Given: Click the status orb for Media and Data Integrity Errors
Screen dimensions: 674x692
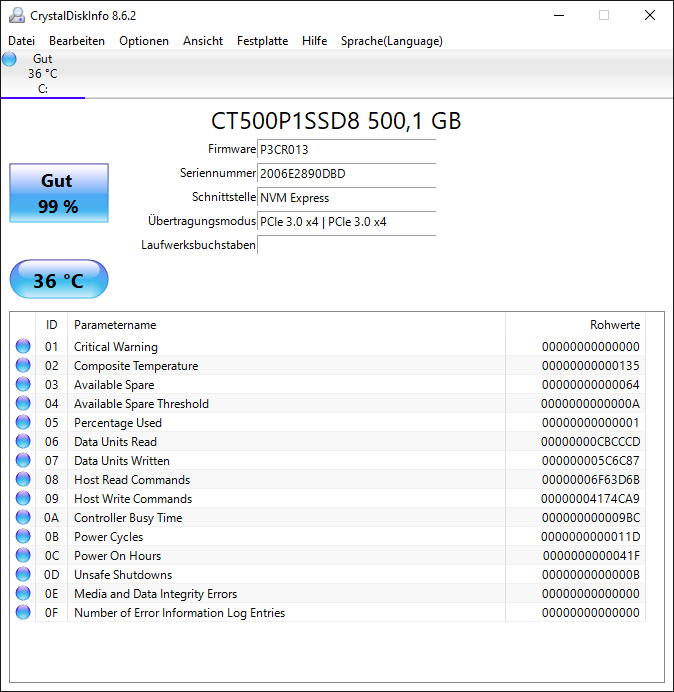Looking at the screenshot, I should click(x=23, y=593).
